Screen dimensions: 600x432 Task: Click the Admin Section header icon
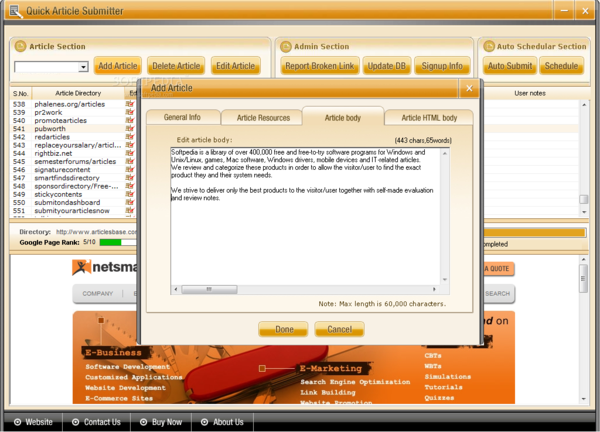285,46
